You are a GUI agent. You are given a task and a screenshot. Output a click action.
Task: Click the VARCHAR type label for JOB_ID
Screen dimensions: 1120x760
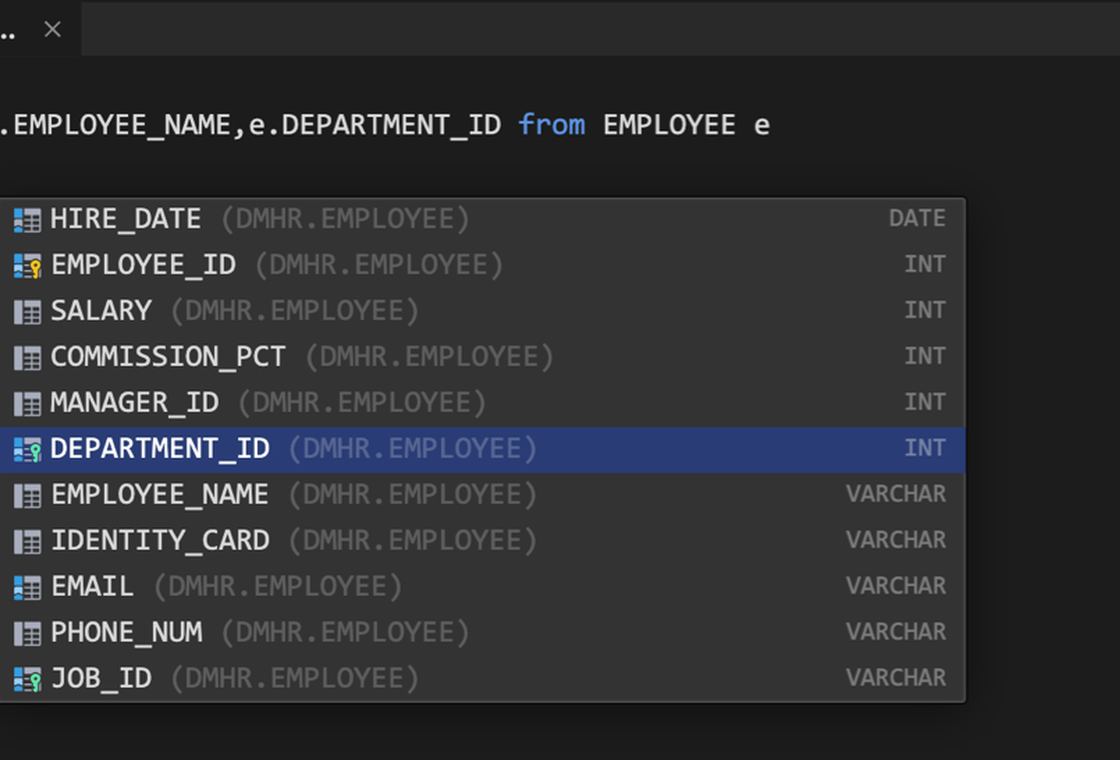896,679
